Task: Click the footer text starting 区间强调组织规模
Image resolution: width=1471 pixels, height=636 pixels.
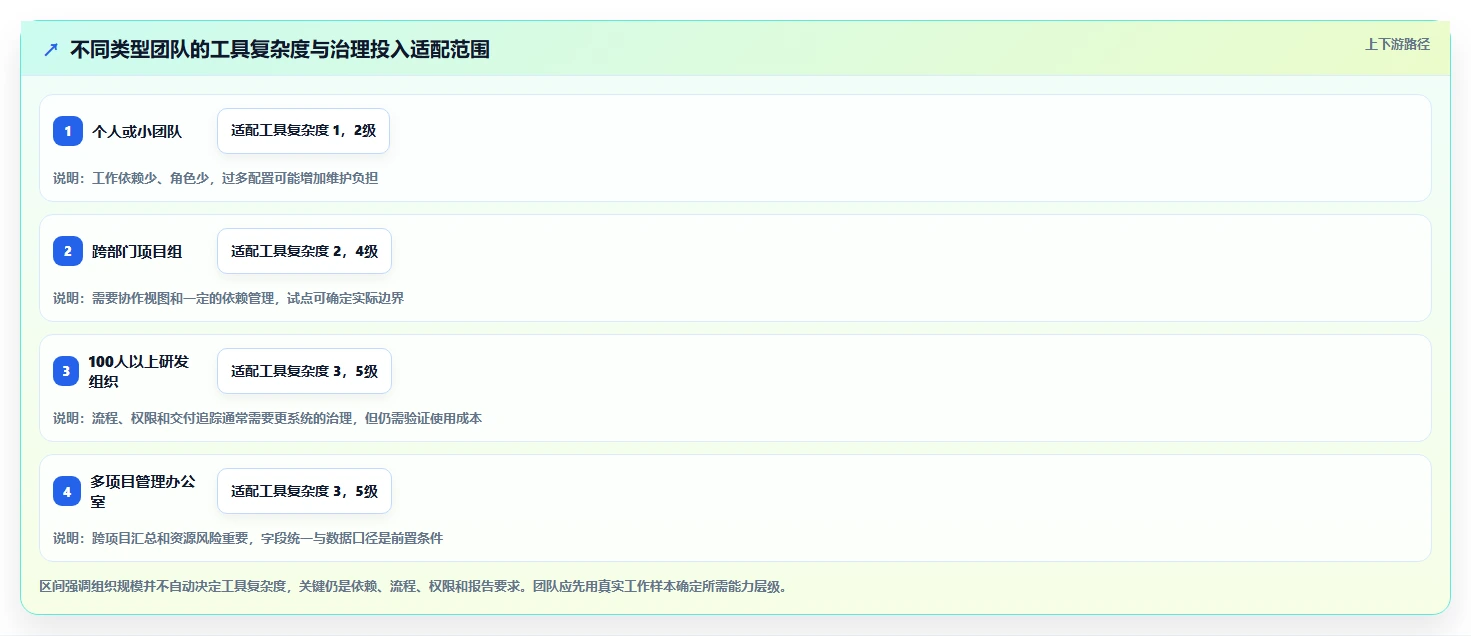Action: pyautogui.click(x=413, y=586)
